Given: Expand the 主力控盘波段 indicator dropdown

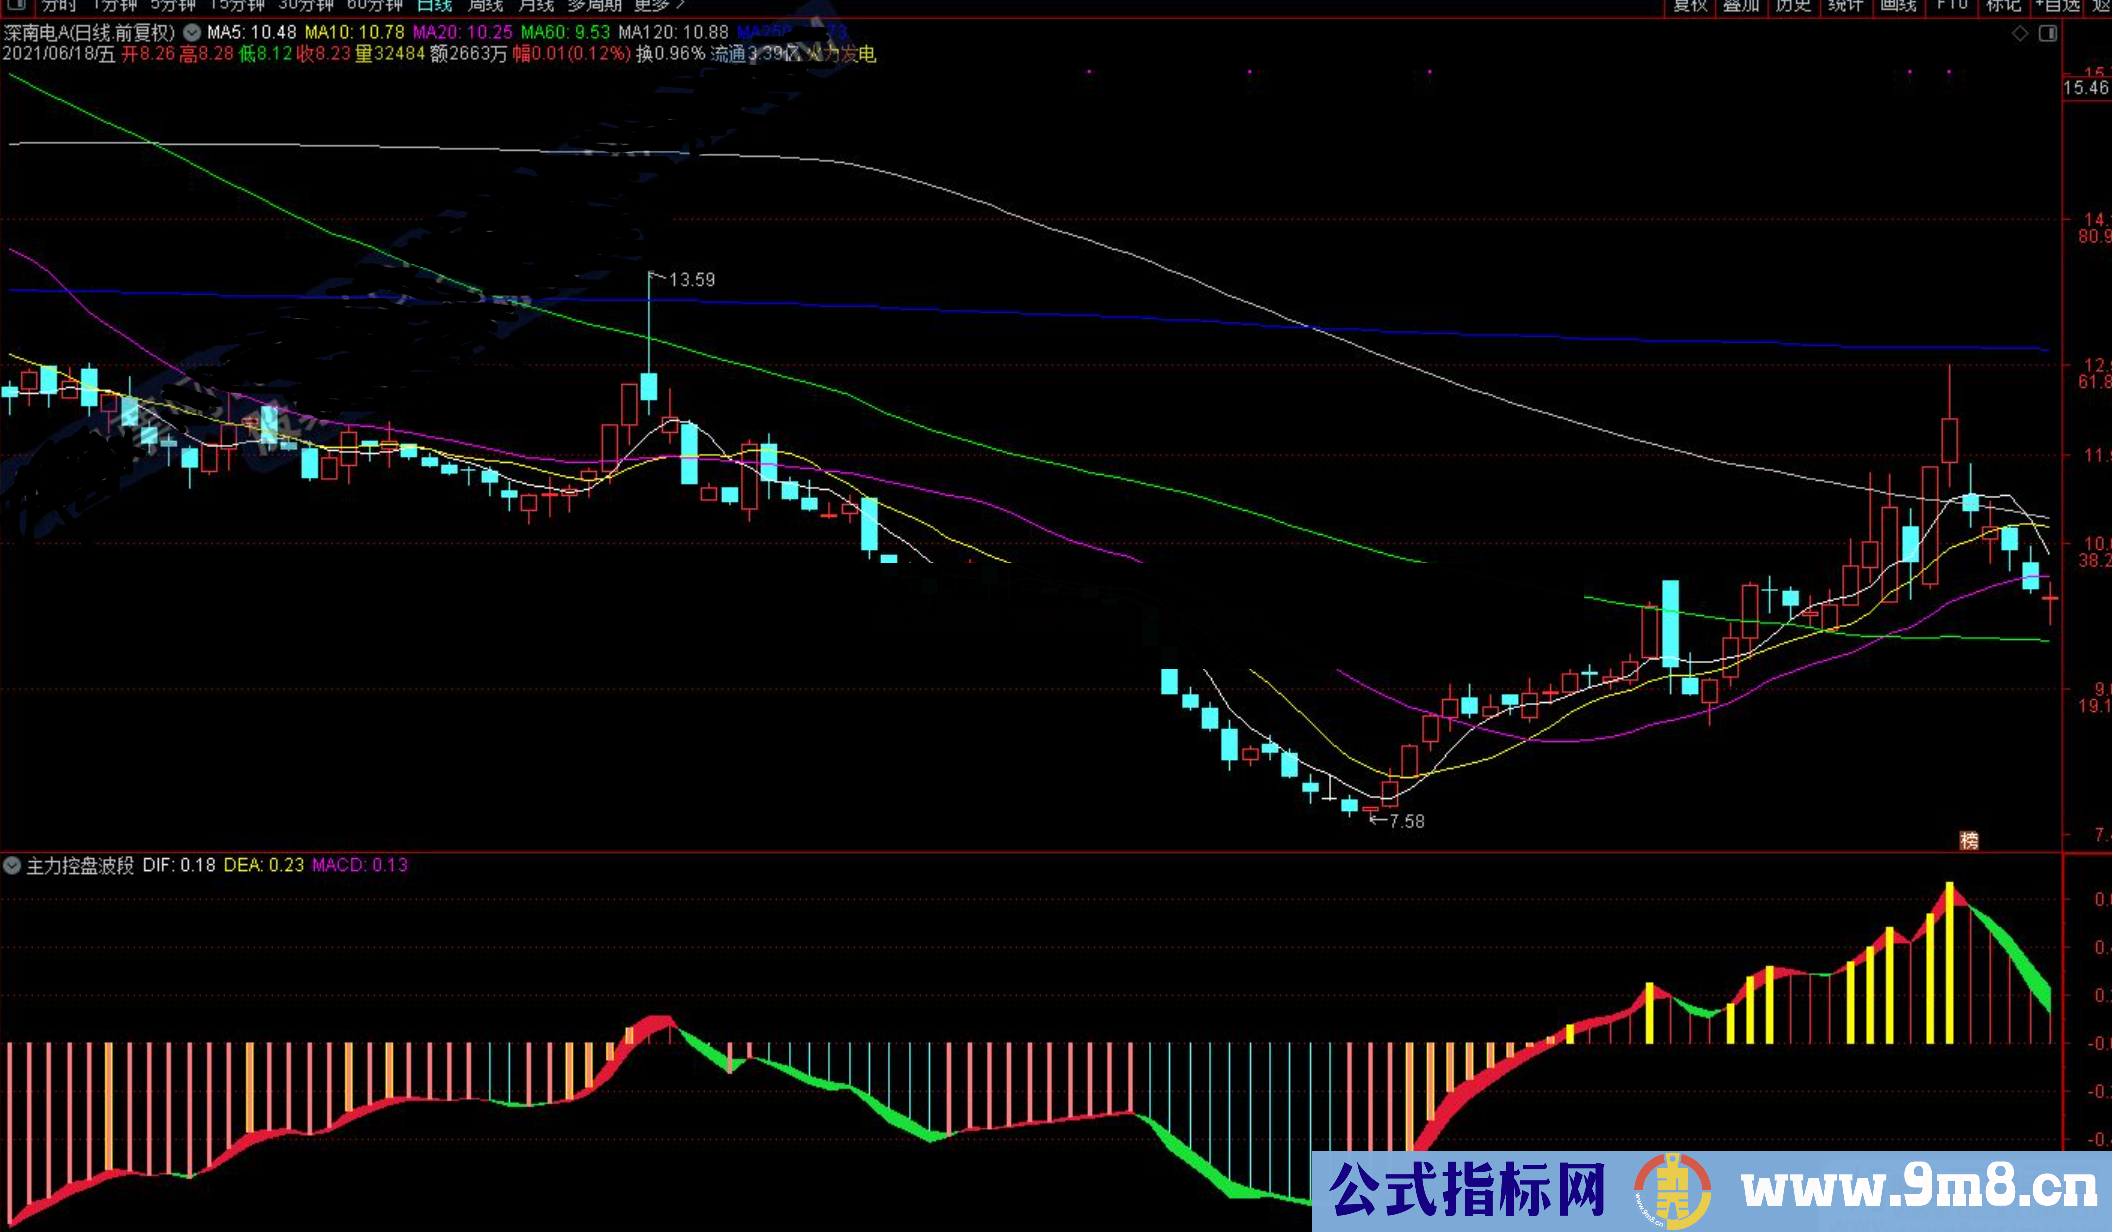Looking at the screenshot, I should (x=12, y=865).
